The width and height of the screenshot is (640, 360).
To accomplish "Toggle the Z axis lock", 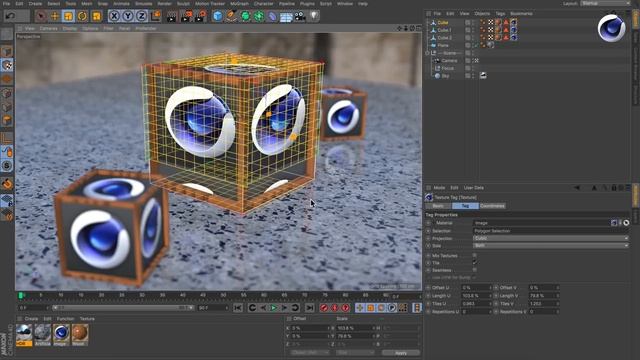I will 142,16.
